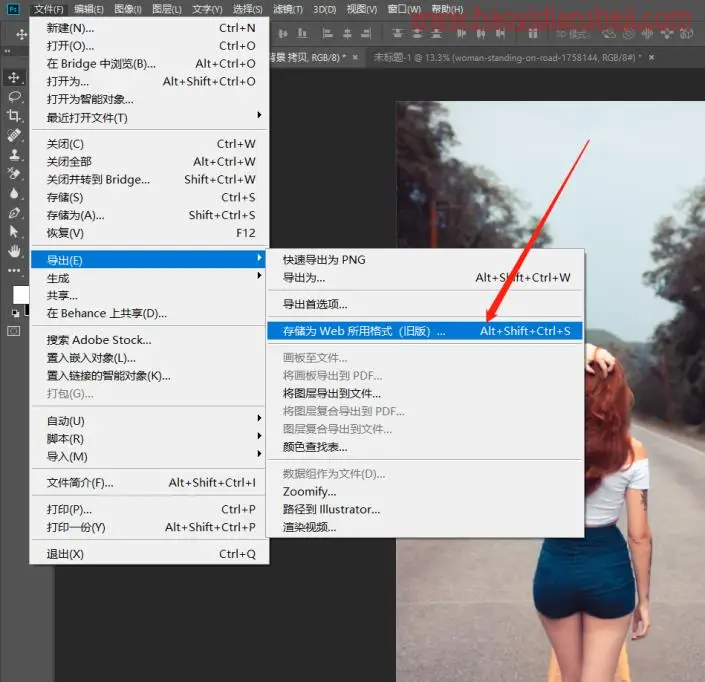This screenshot has width=705, height=682.
Task: Open the 滤镜(T) menu
Action: 288,9
